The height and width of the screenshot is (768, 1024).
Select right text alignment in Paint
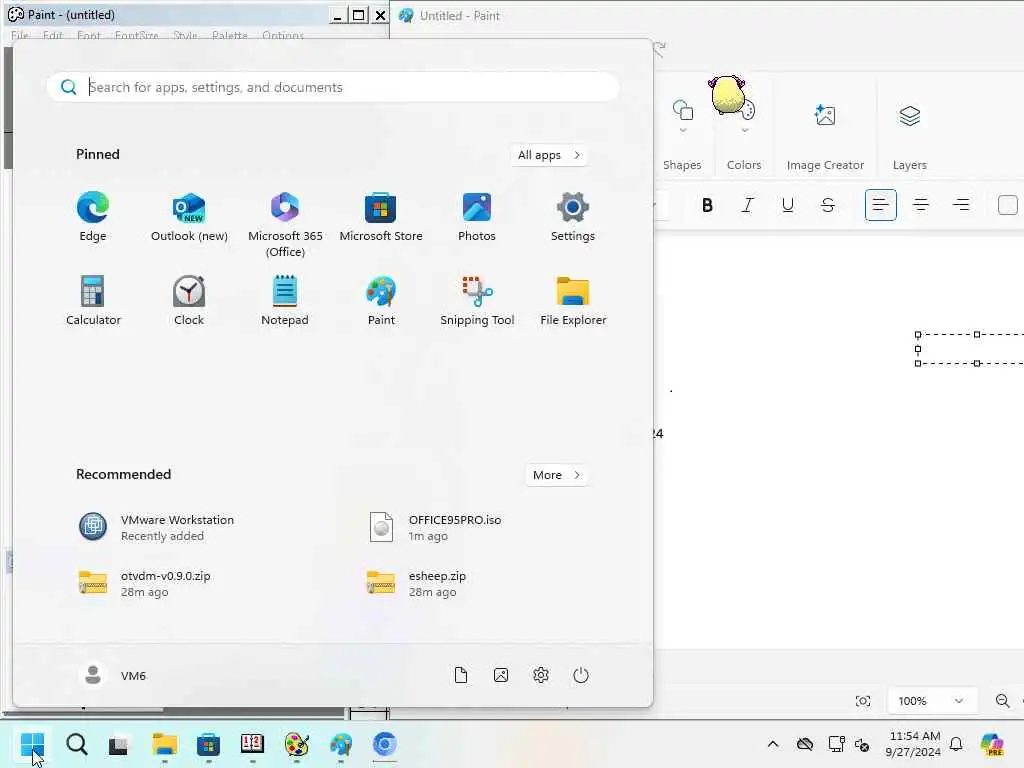coord(961,205)
